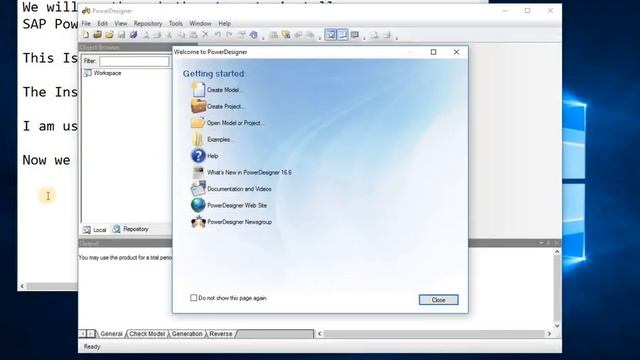Open the Help menu in the menu bar
This screenshot has height=360, width=640.
point(224,23)
